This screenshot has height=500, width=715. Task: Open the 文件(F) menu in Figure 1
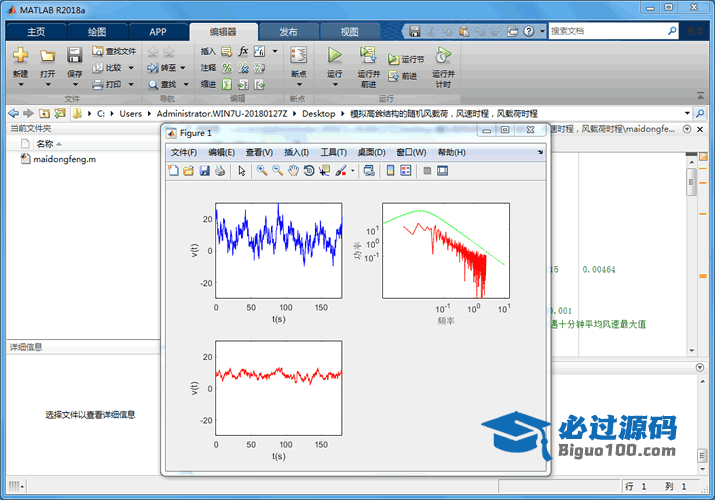184,152
